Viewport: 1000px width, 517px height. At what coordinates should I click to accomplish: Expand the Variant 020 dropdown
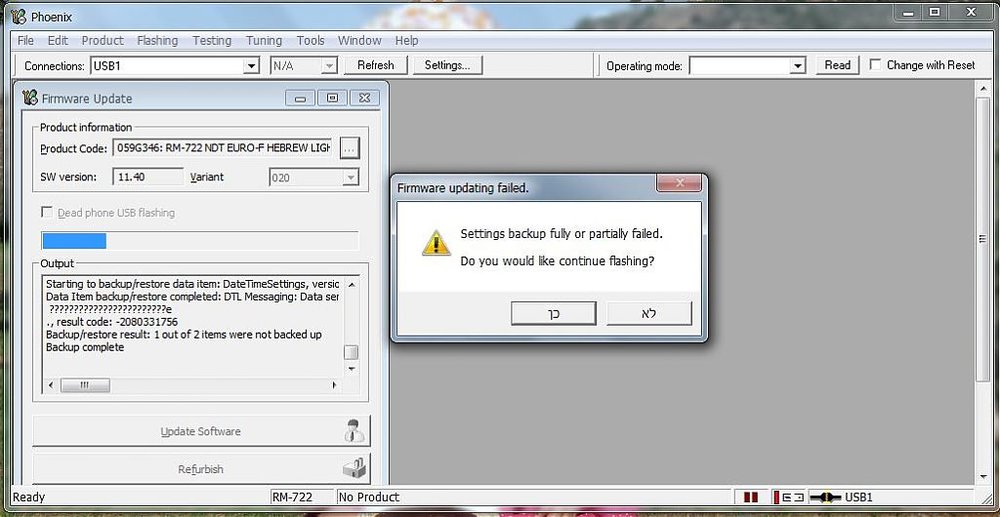pos(350,177)
